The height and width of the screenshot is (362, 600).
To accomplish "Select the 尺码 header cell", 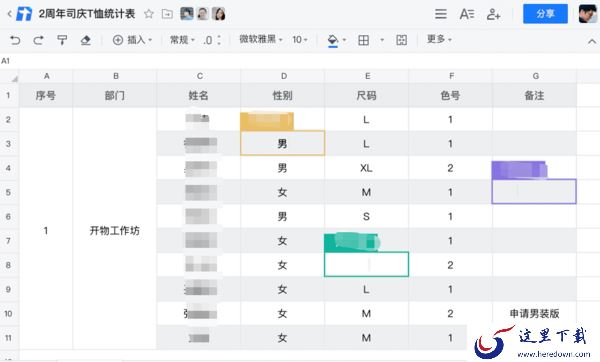I will click(367, 95).
